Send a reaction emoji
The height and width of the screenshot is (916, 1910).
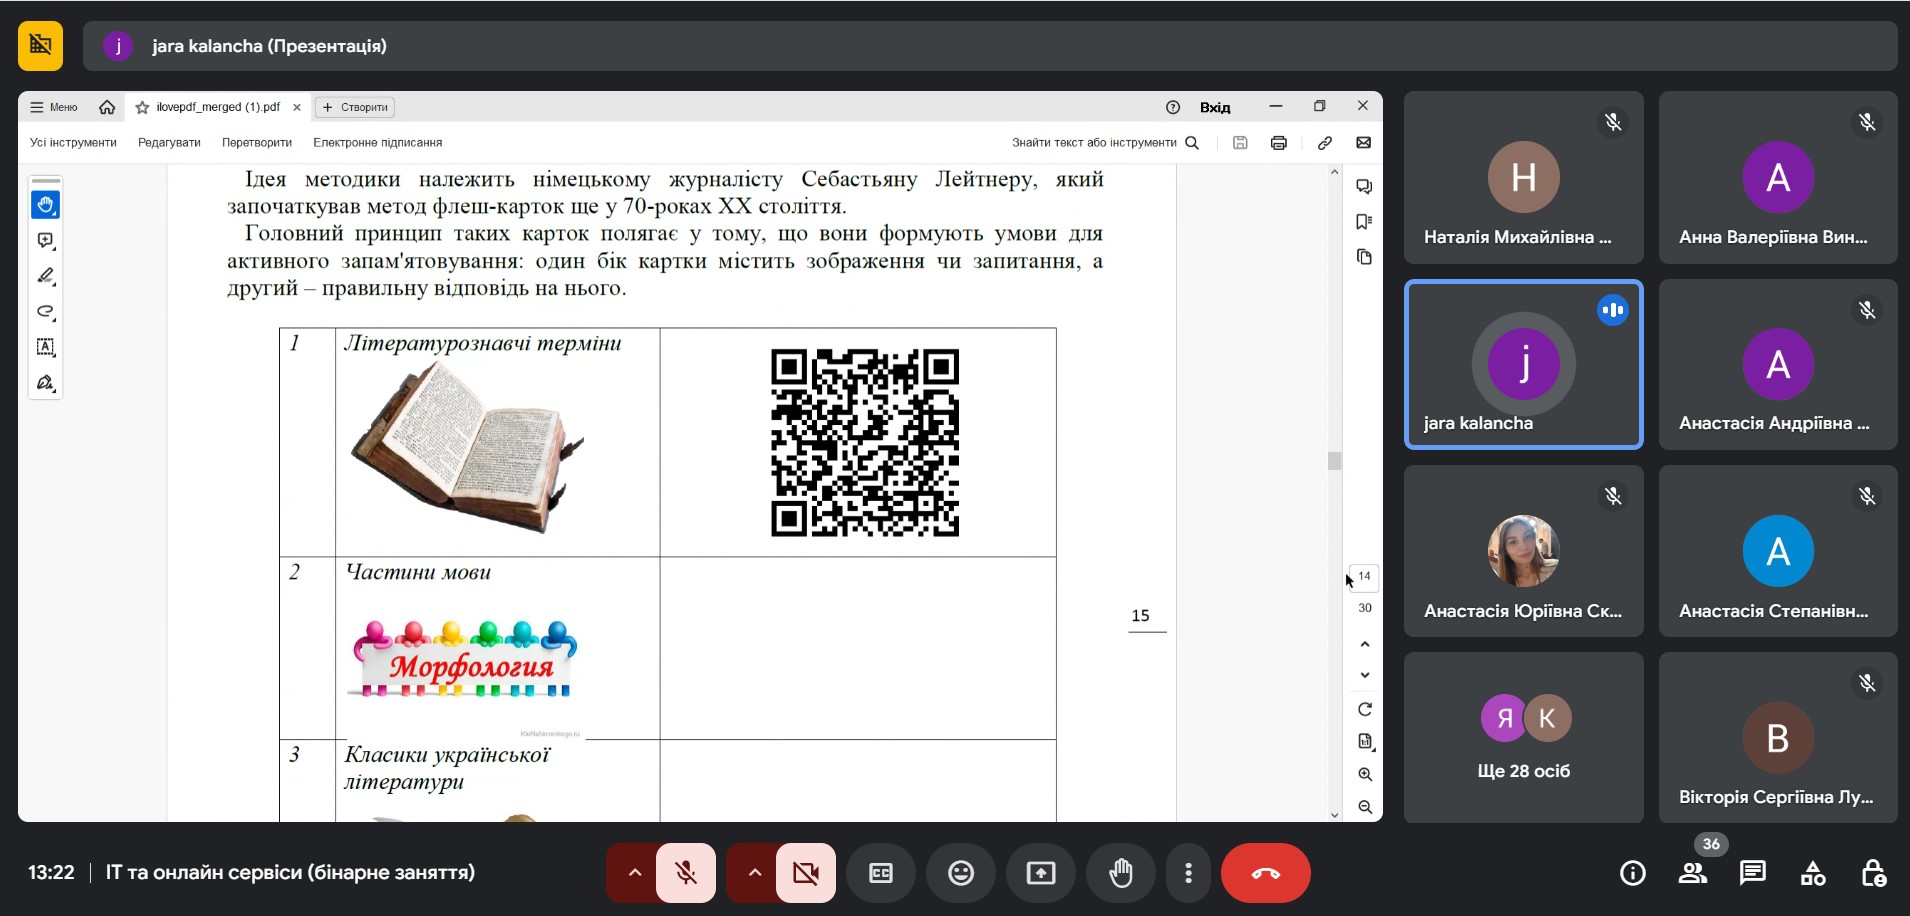tap(961, 873)
